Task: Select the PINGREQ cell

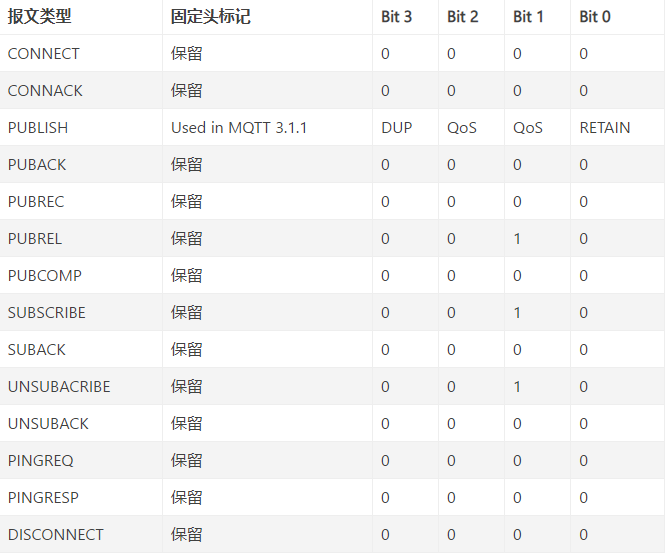Action: pos(41,461)
